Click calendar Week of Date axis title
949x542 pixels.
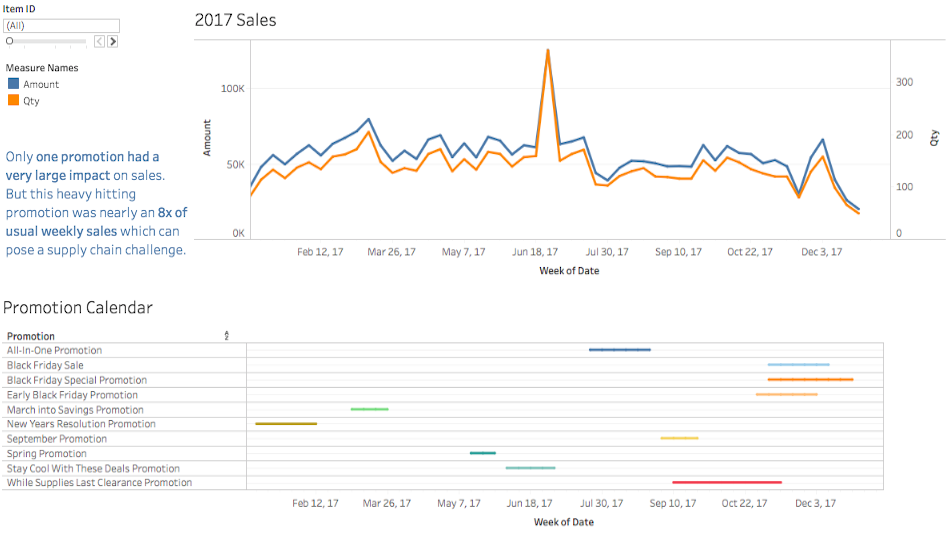pyautogui.click(x=564, y=522)
